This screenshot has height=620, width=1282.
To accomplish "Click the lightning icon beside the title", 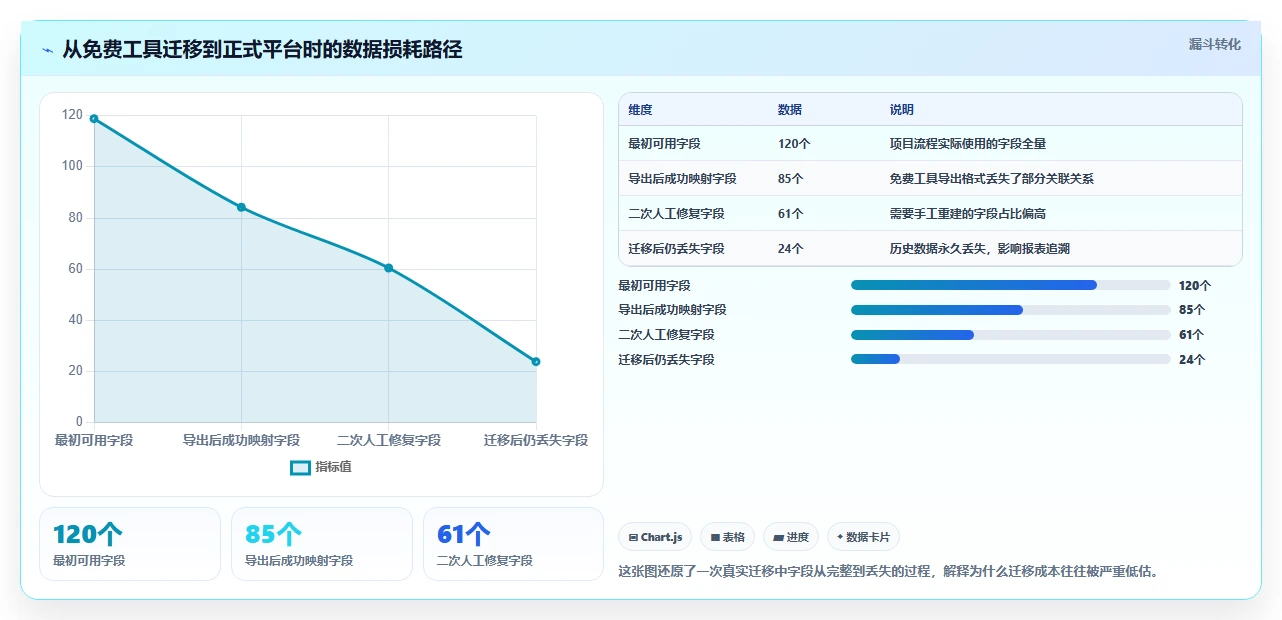I will (x=48, y=50).
